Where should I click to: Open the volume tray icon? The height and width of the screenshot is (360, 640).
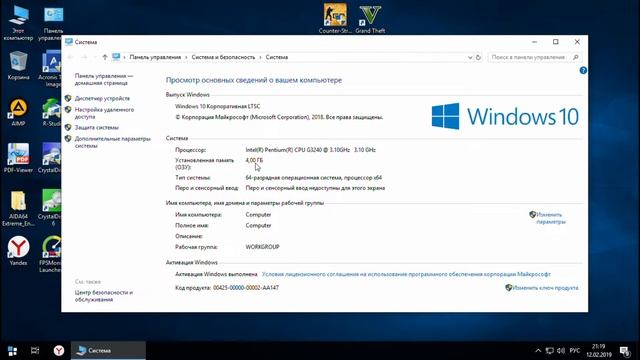coord(561,351)
